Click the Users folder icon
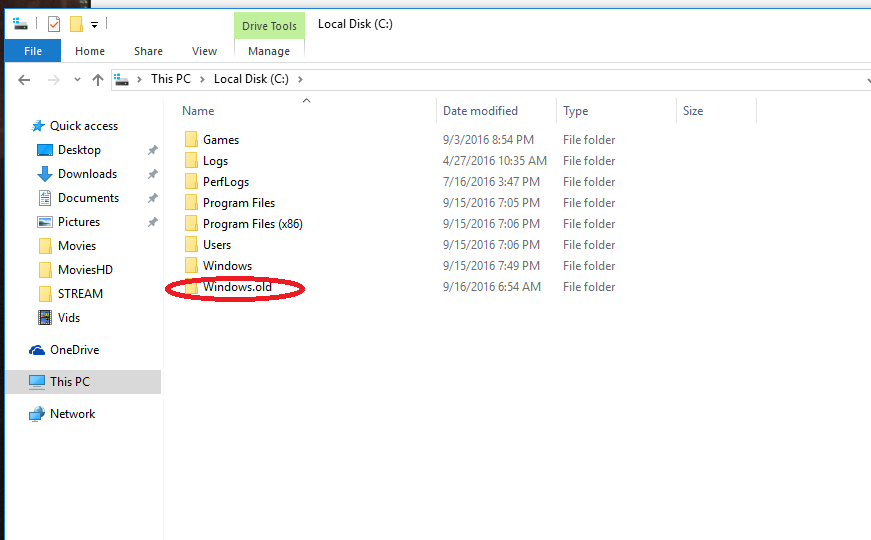Viewport: 871px width, 540px height. click(x=191, y=244)
